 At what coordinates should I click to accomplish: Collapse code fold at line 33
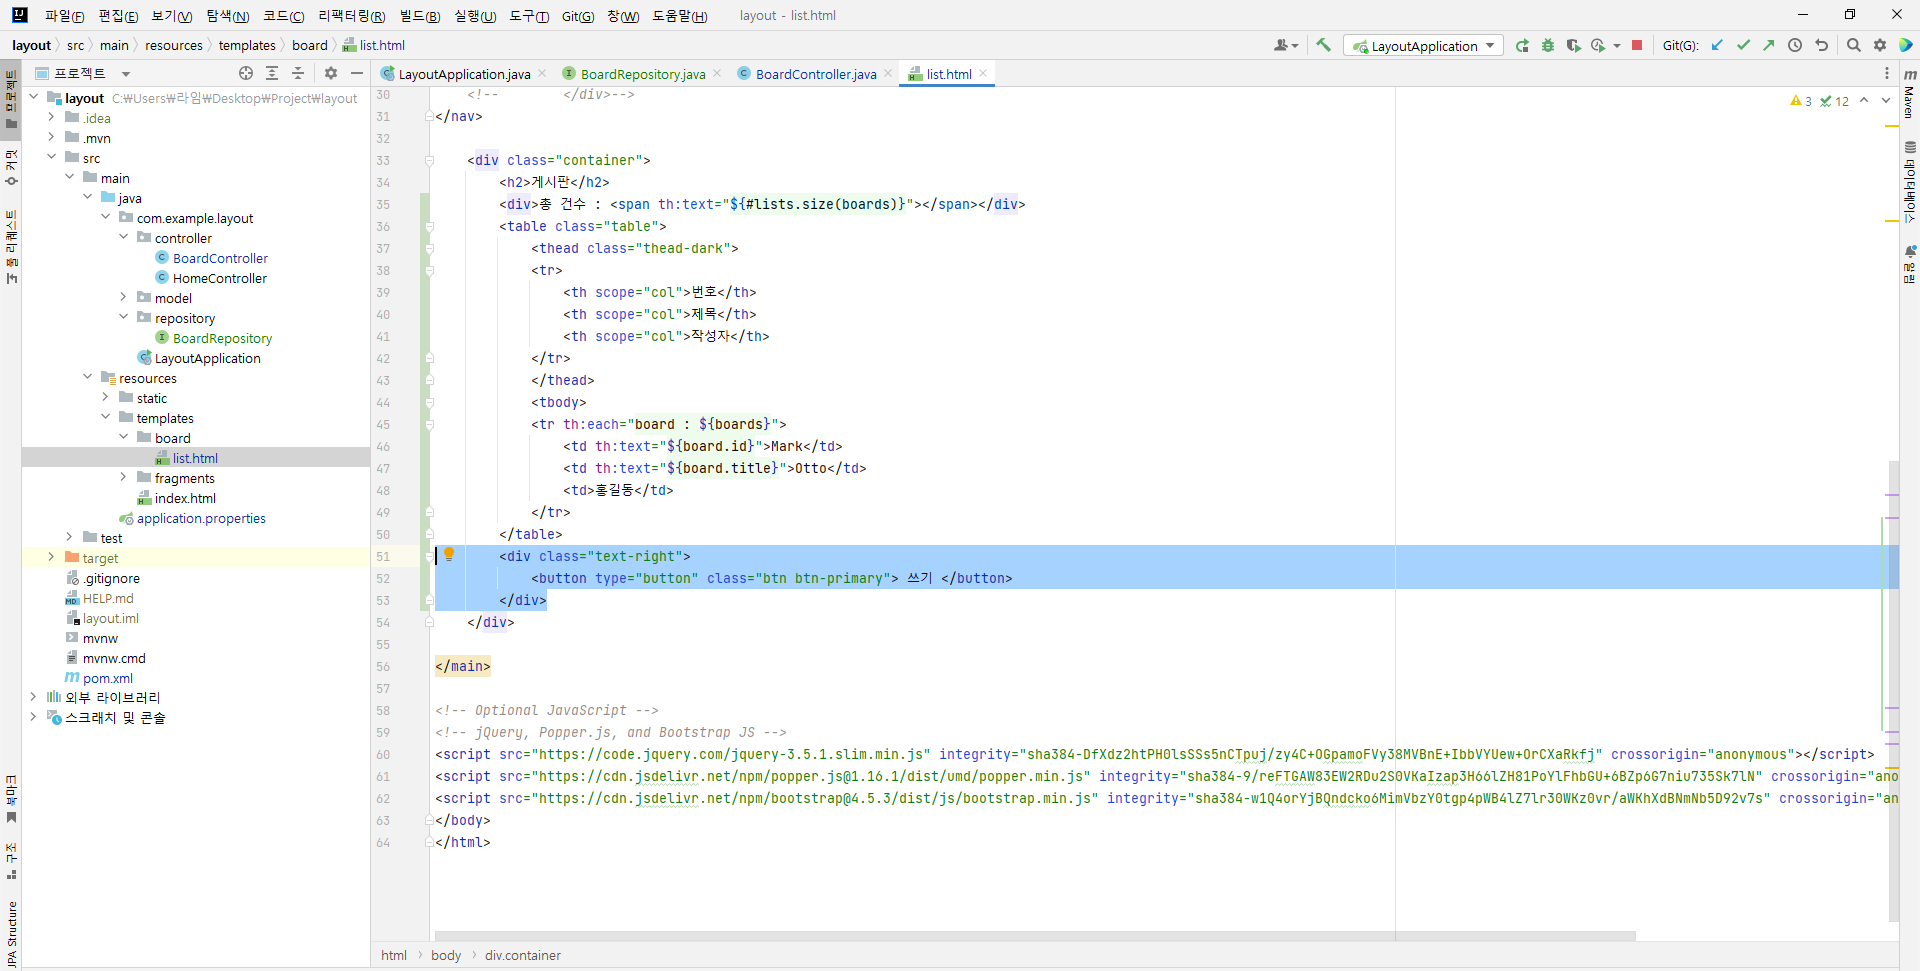click(429, 160)
